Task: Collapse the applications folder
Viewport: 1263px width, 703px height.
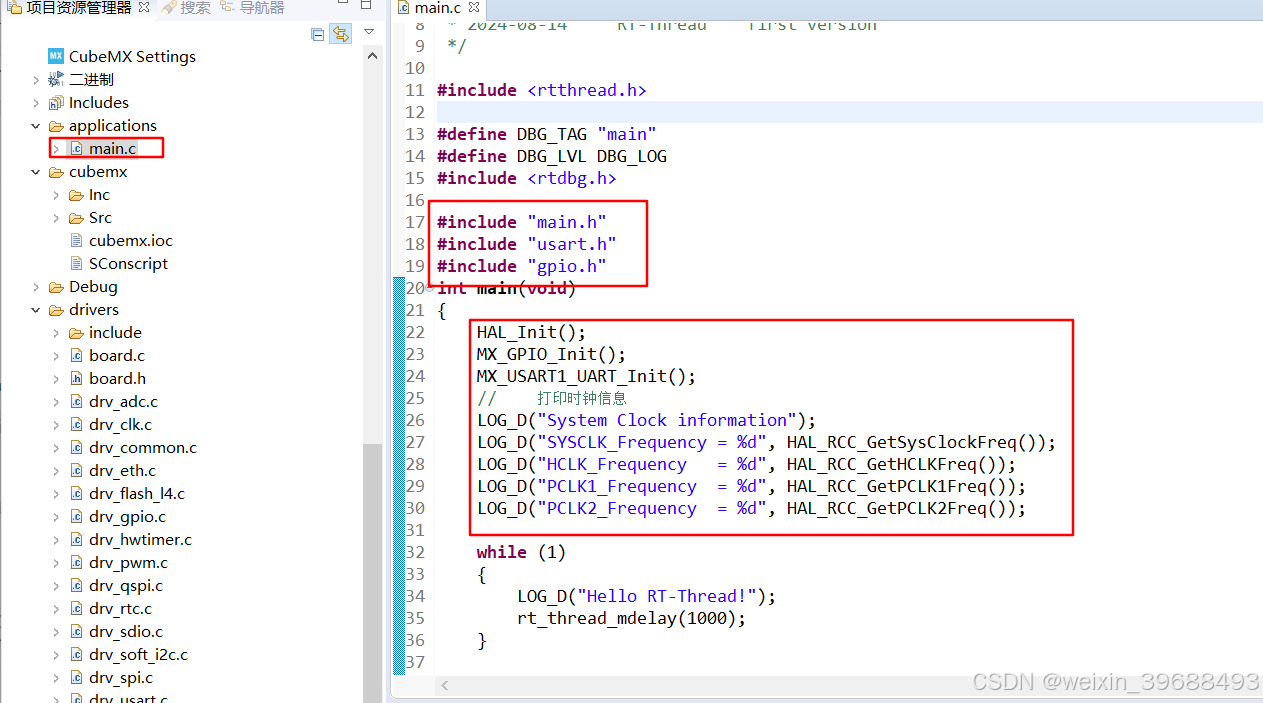Action: click(x=36, y=125)
